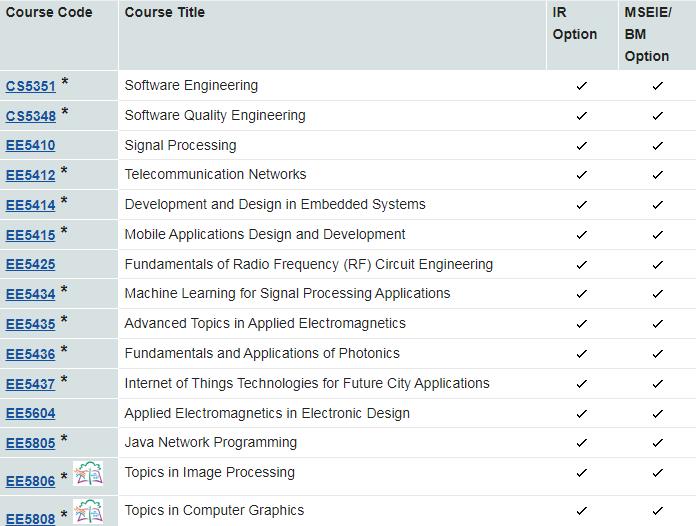Click the IR Option checkmark for Software Engineering
Screen dimensions: 696x526
(x=581, y=86)
